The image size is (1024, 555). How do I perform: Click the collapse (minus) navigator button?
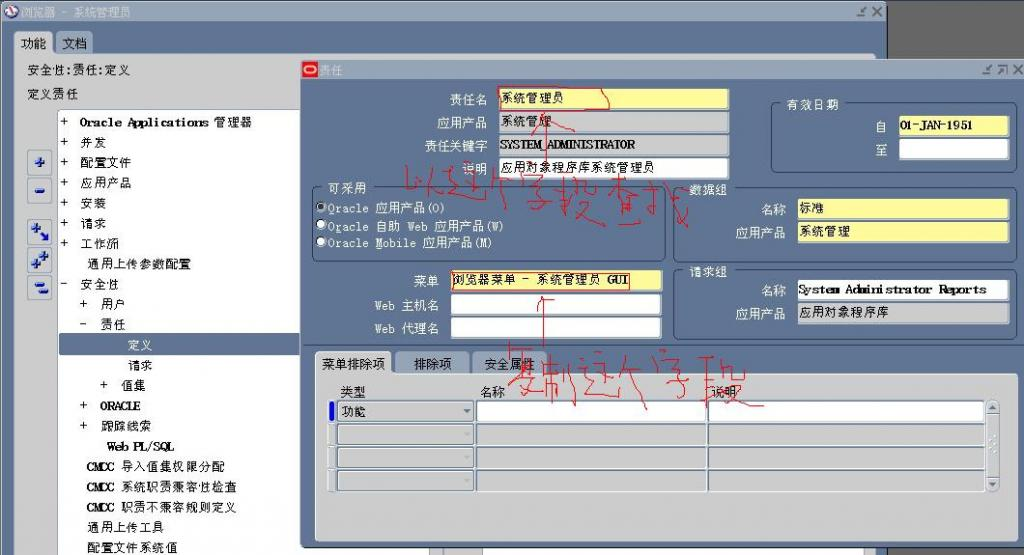[39, 191]
